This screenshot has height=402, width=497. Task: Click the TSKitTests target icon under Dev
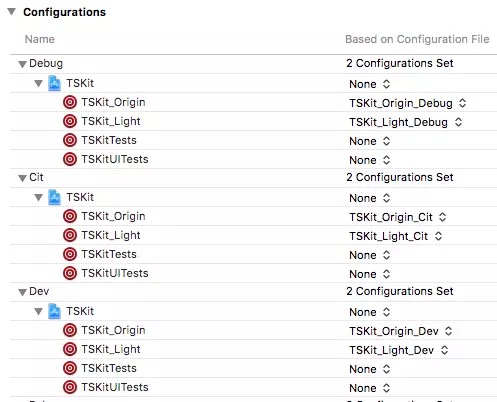[70, 368]
